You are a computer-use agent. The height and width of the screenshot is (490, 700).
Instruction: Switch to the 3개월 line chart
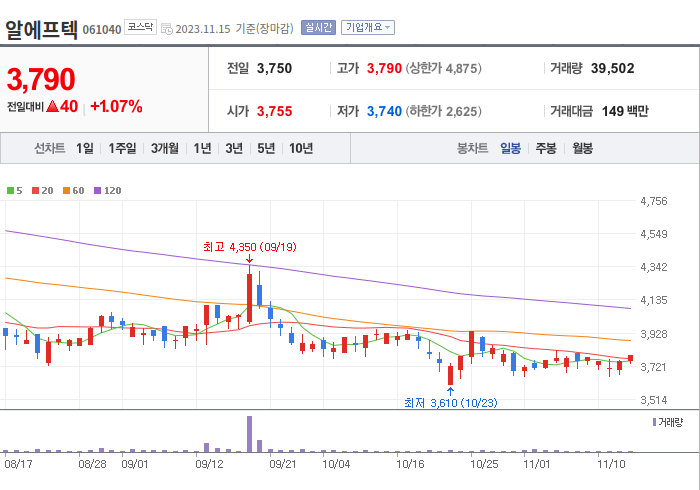[x=165, y=148]
